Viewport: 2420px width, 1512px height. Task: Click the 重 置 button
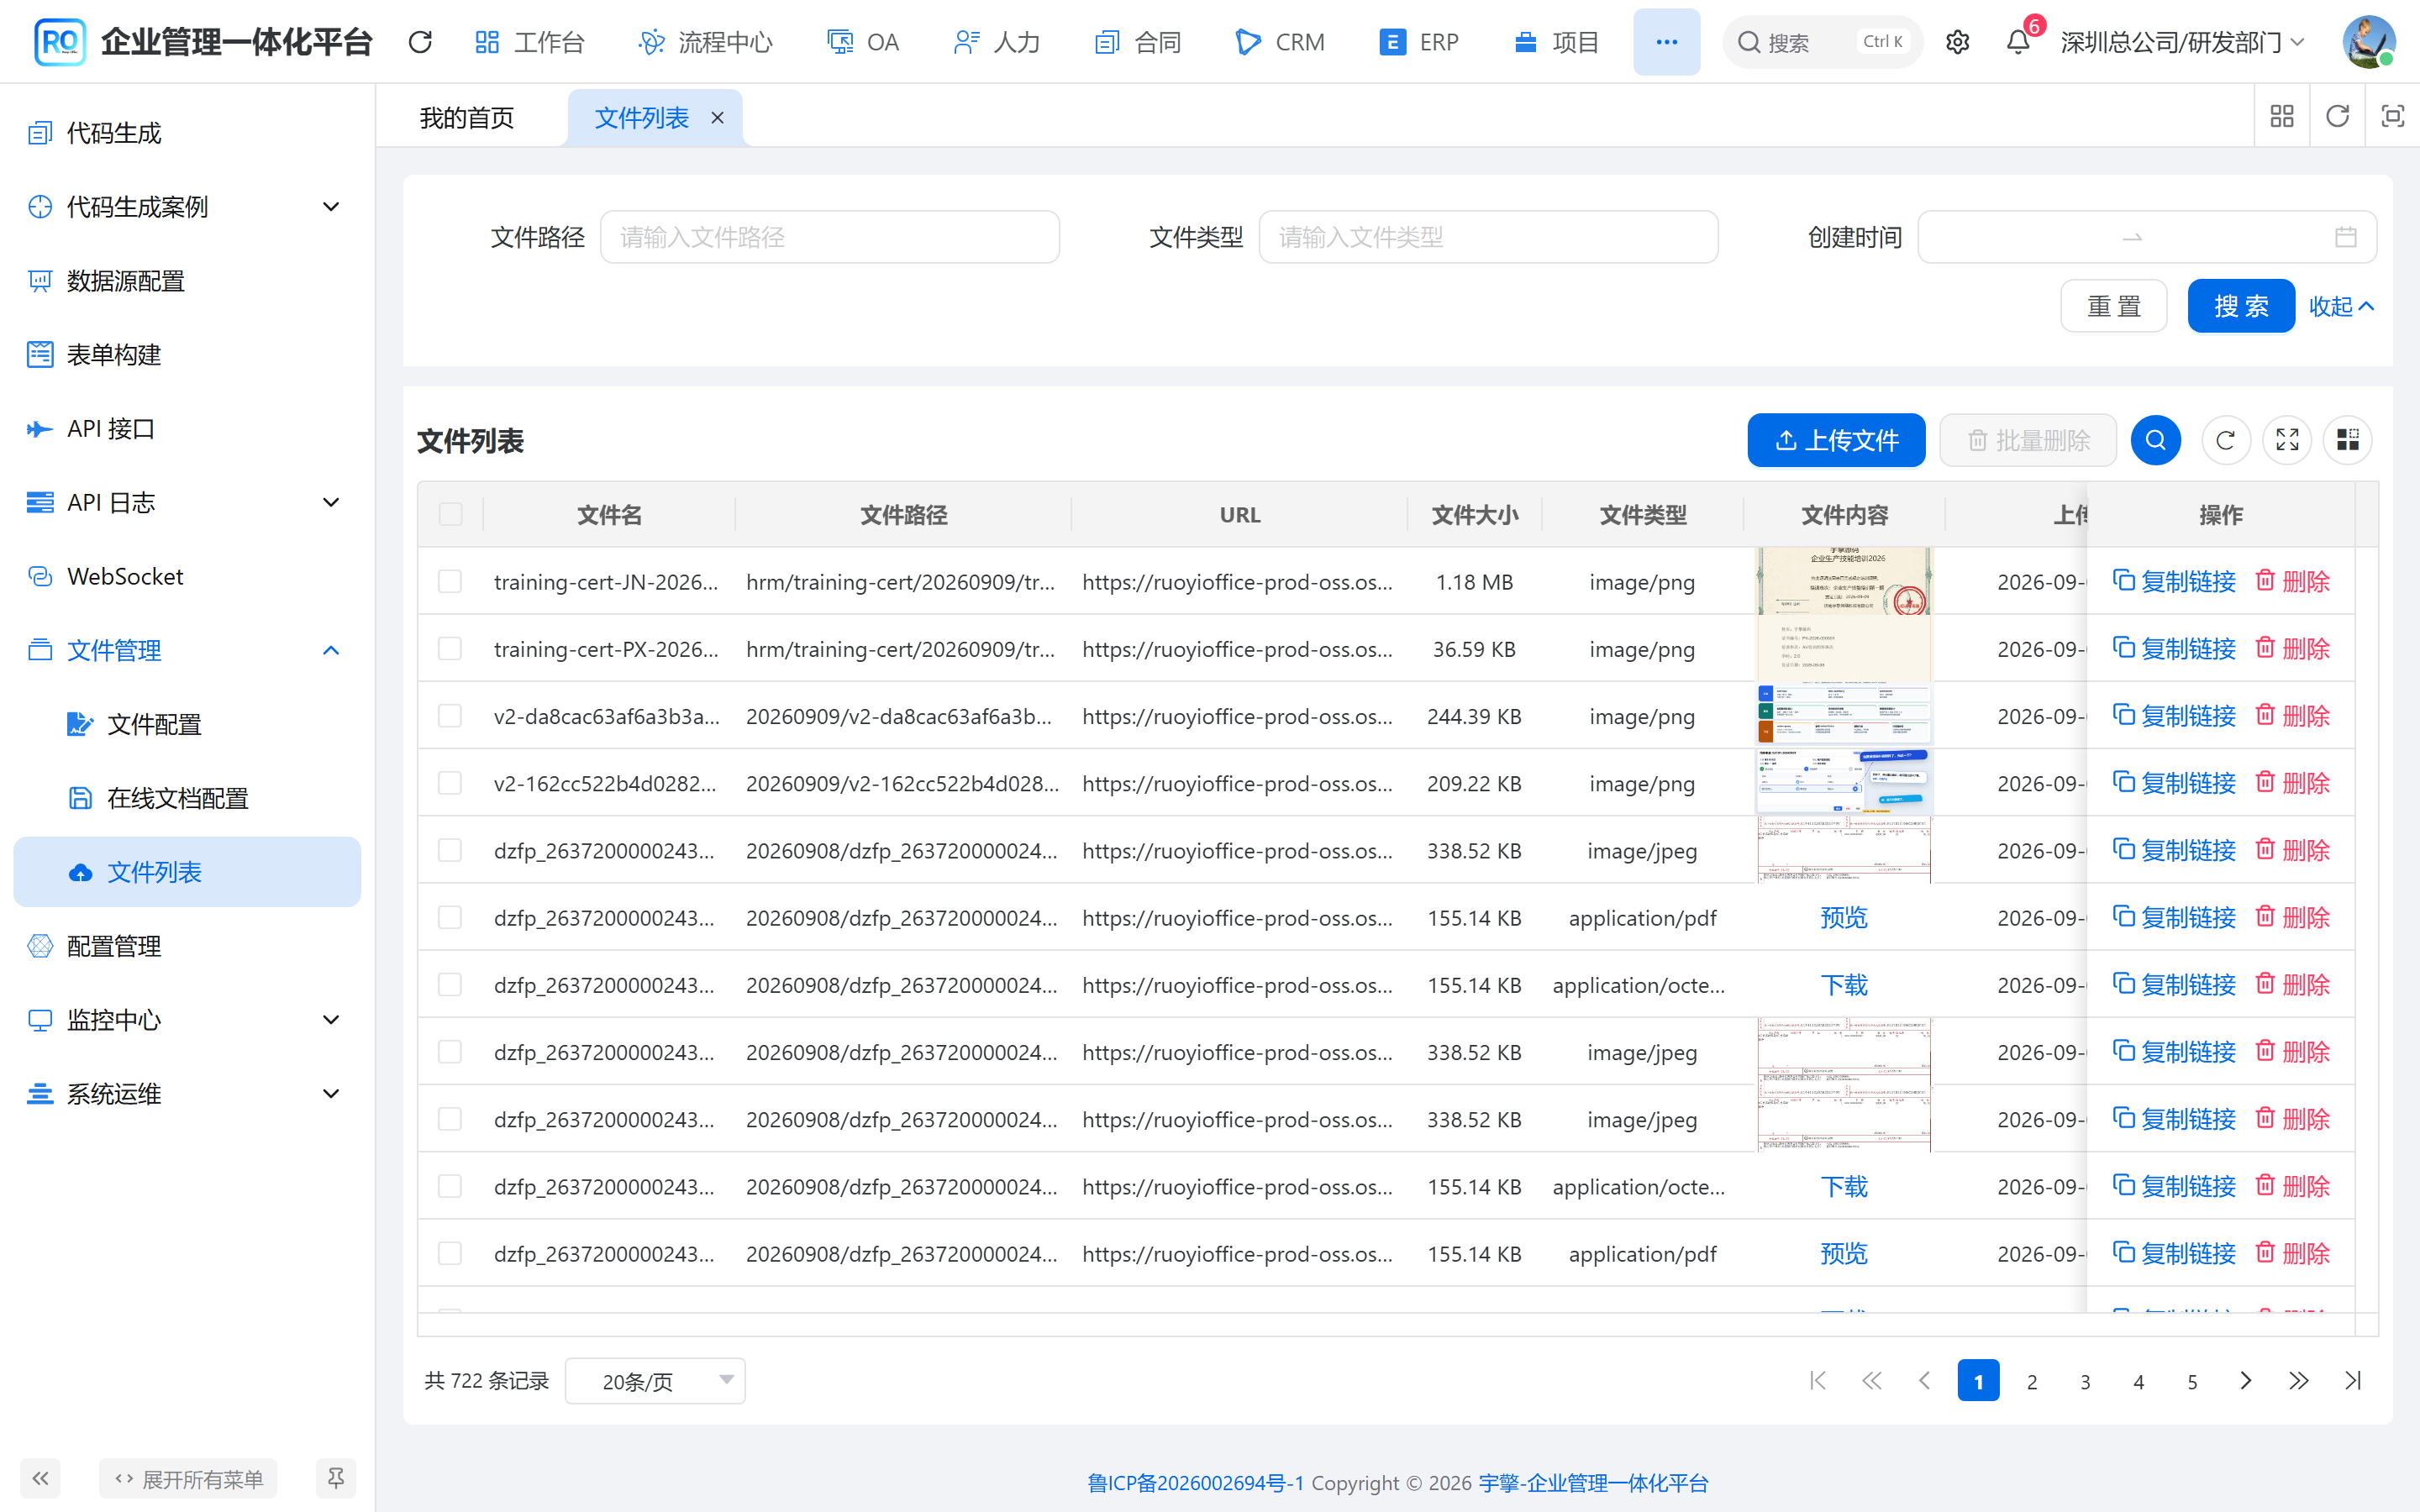(x=2114, y=306)
